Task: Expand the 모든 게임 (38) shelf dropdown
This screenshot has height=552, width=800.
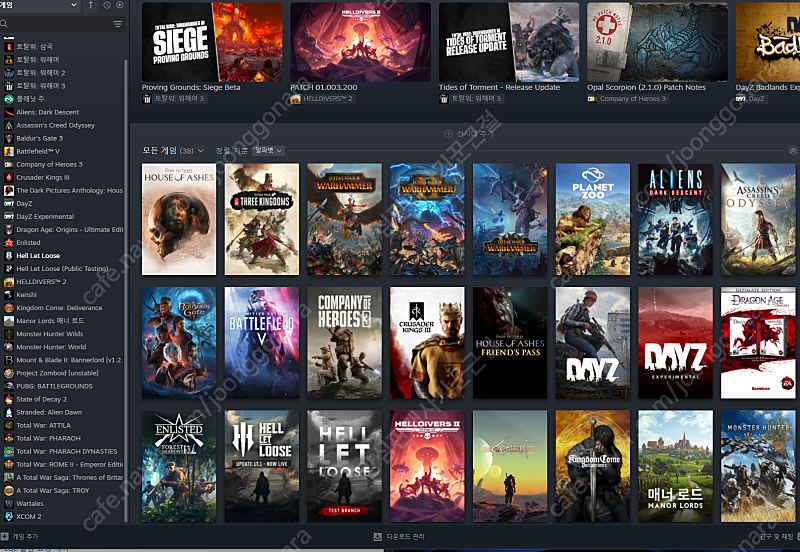Action: (x=173, y=150)
